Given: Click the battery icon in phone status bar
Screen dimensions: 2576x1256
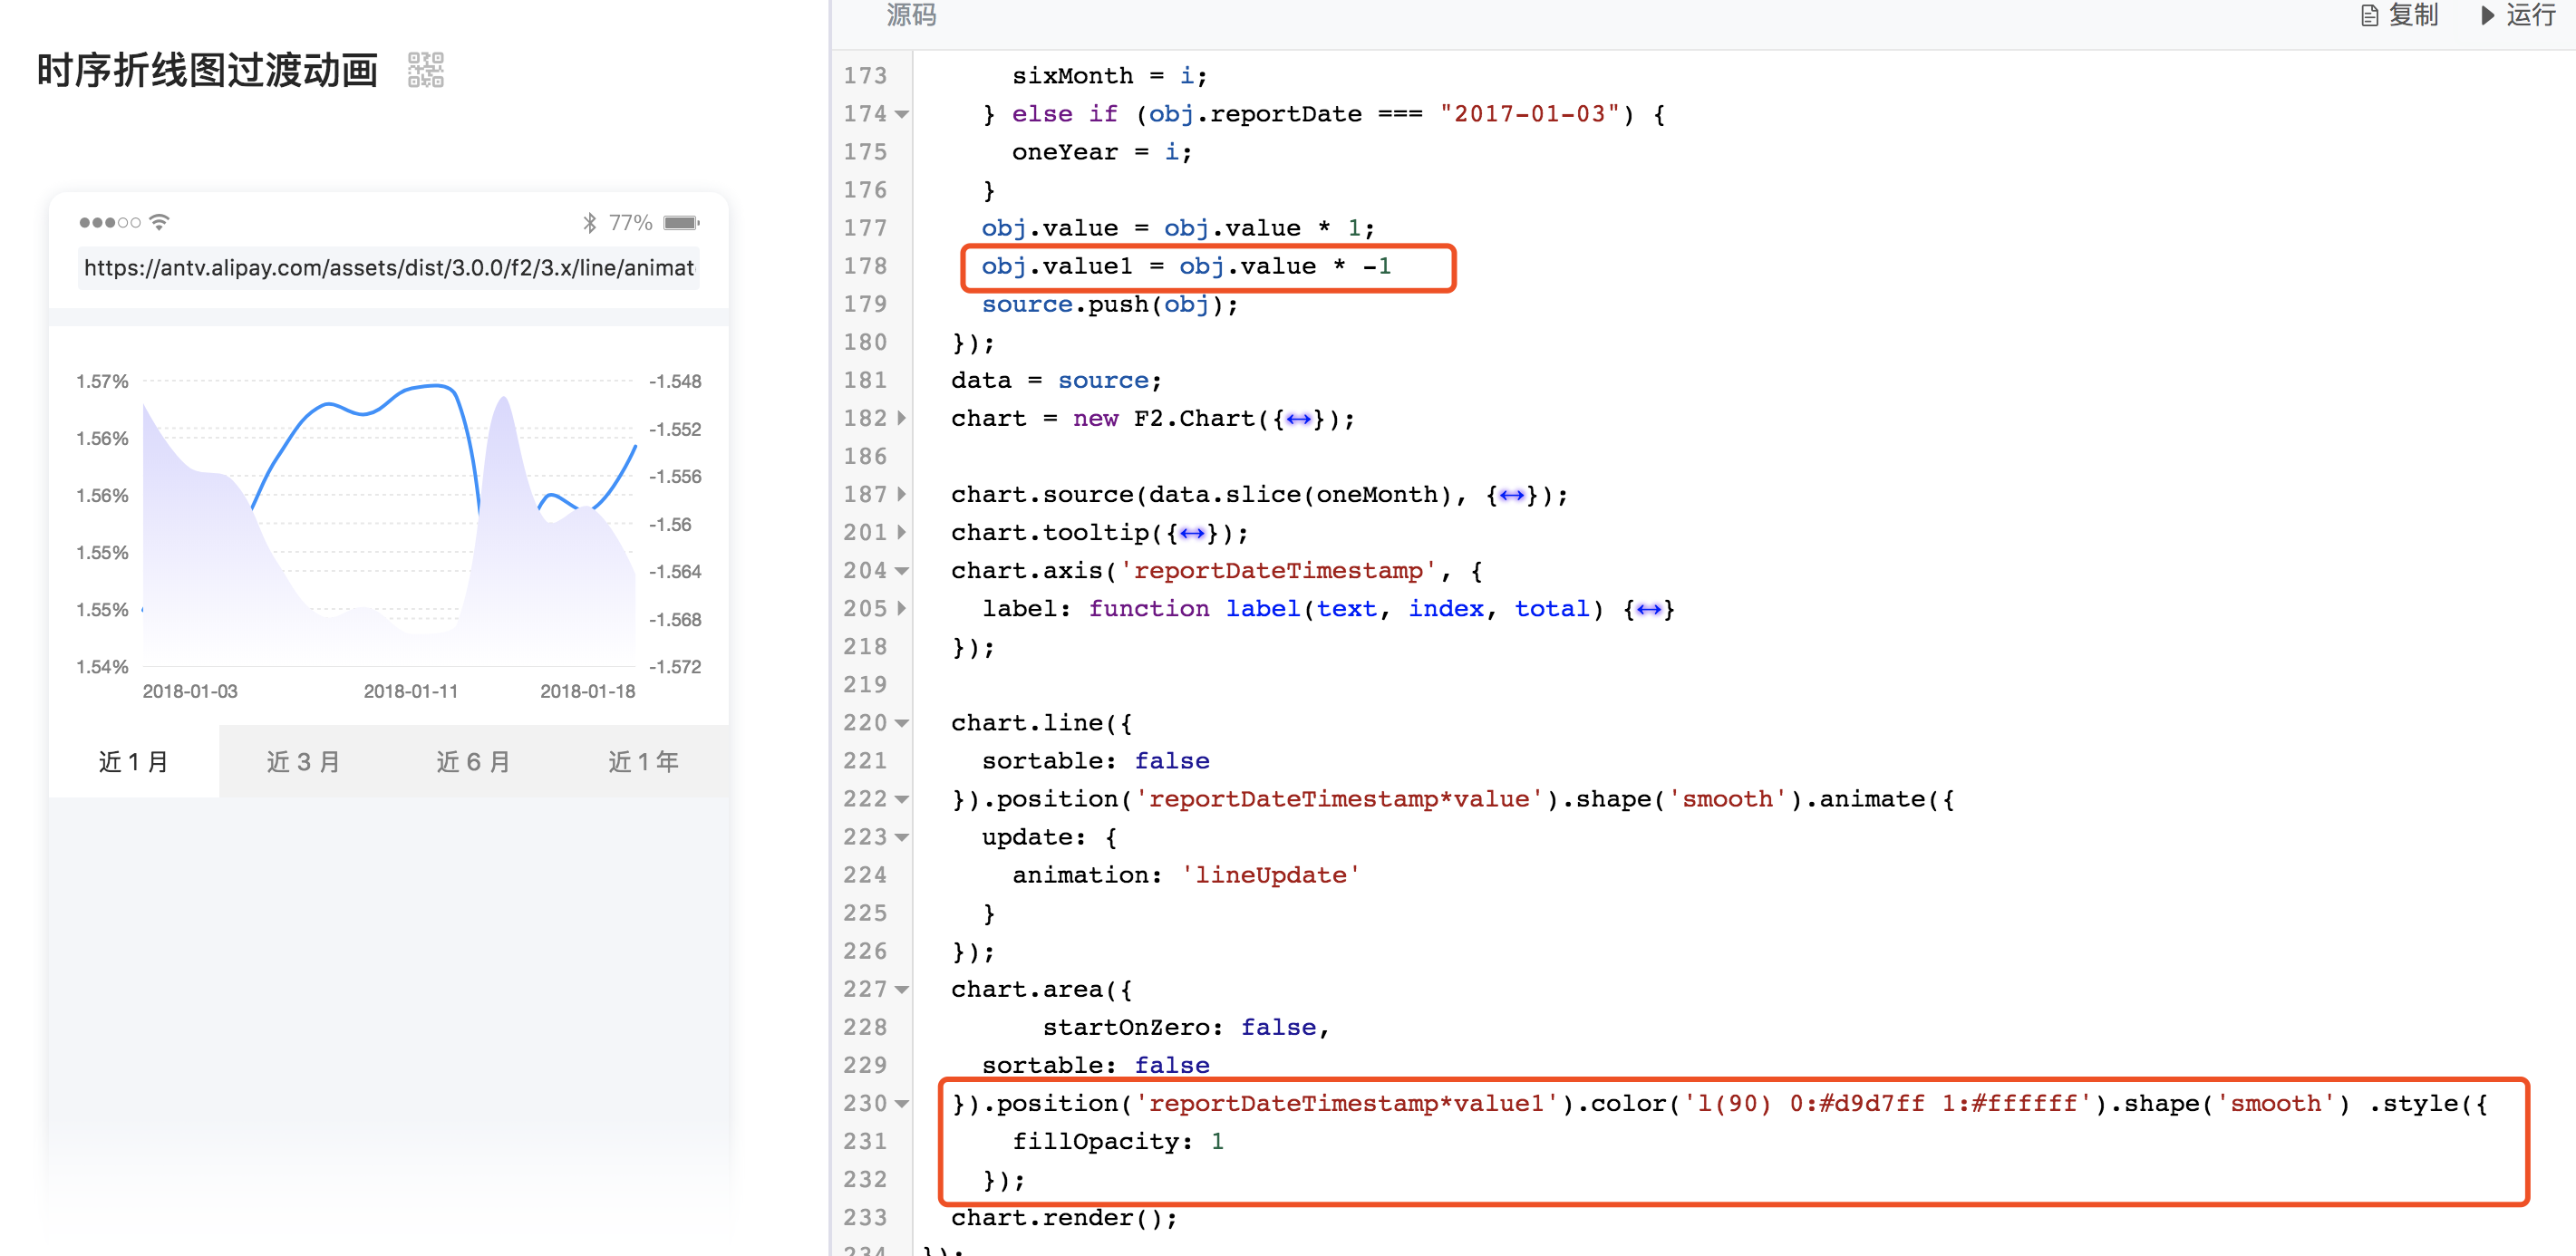Looking at the screenshot, I should [x=682, y=222].
